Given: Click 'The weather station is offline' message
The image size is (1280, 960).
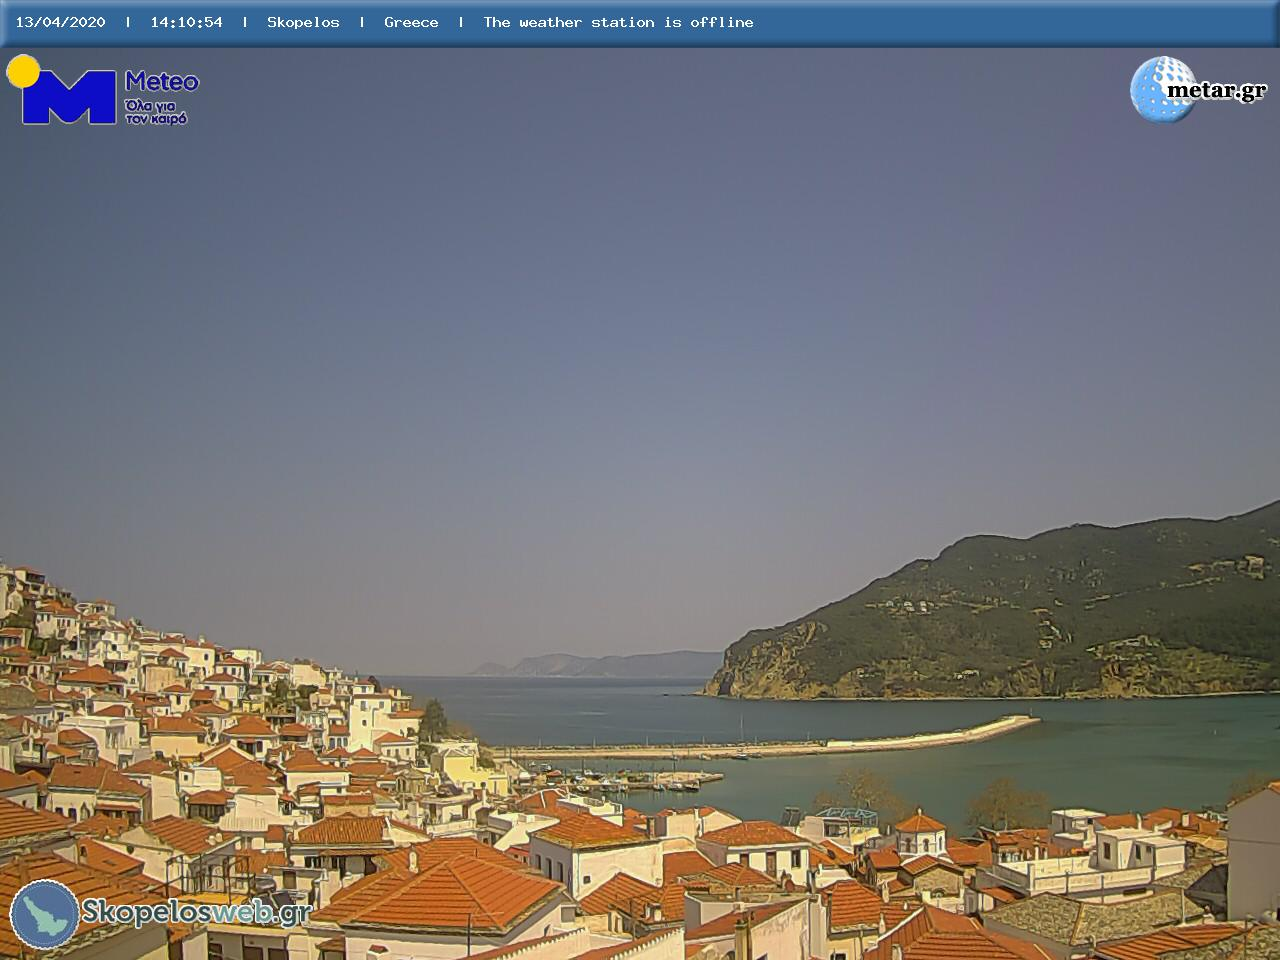Looking at the screenshot, I should 618,22.
